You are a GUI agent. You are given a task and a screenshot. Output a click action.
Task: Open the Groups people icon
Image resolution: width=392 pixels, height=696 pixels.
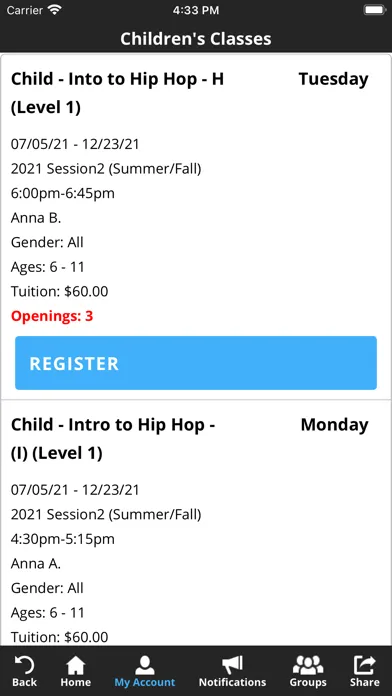(308, 664)
